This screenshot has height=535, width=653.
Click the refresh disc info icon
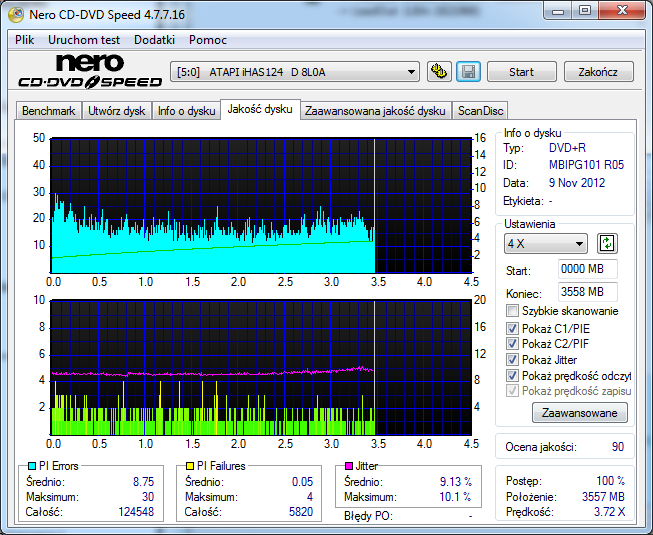(x=607, y=244)
